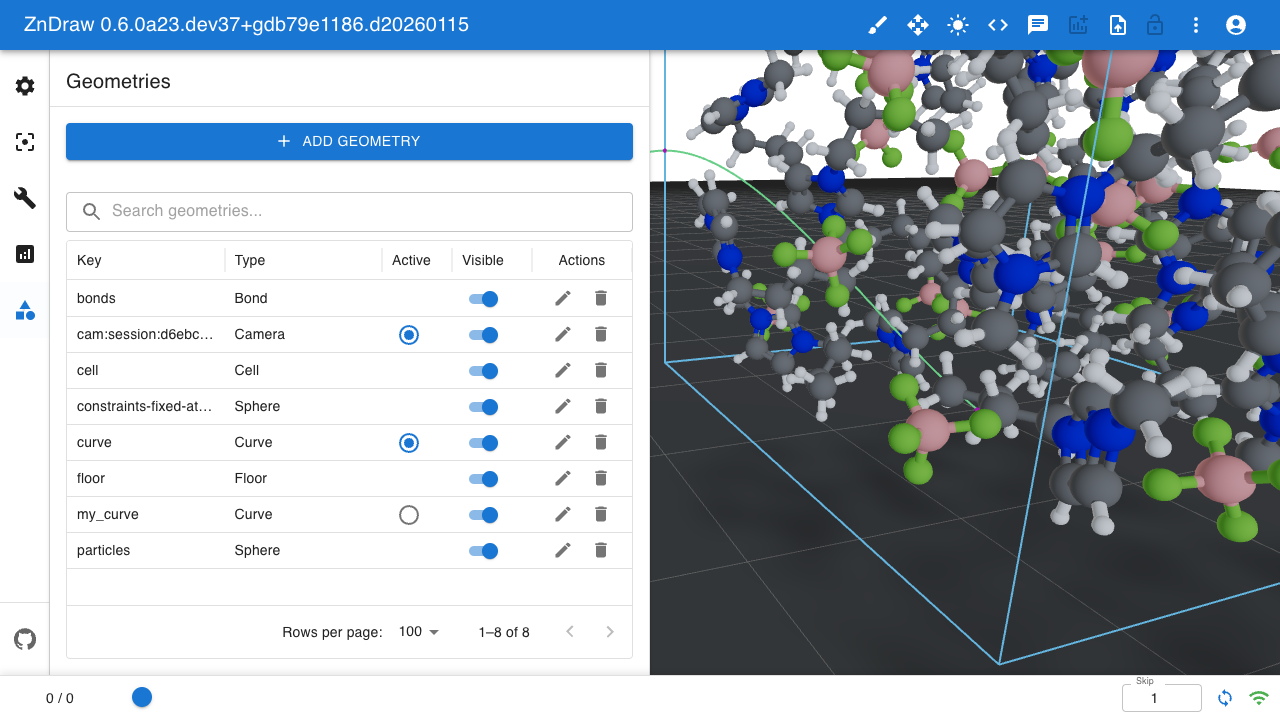The image size is (1280, 720).
Task: Toggle visibility of the camera geometry
Action: 484,334
